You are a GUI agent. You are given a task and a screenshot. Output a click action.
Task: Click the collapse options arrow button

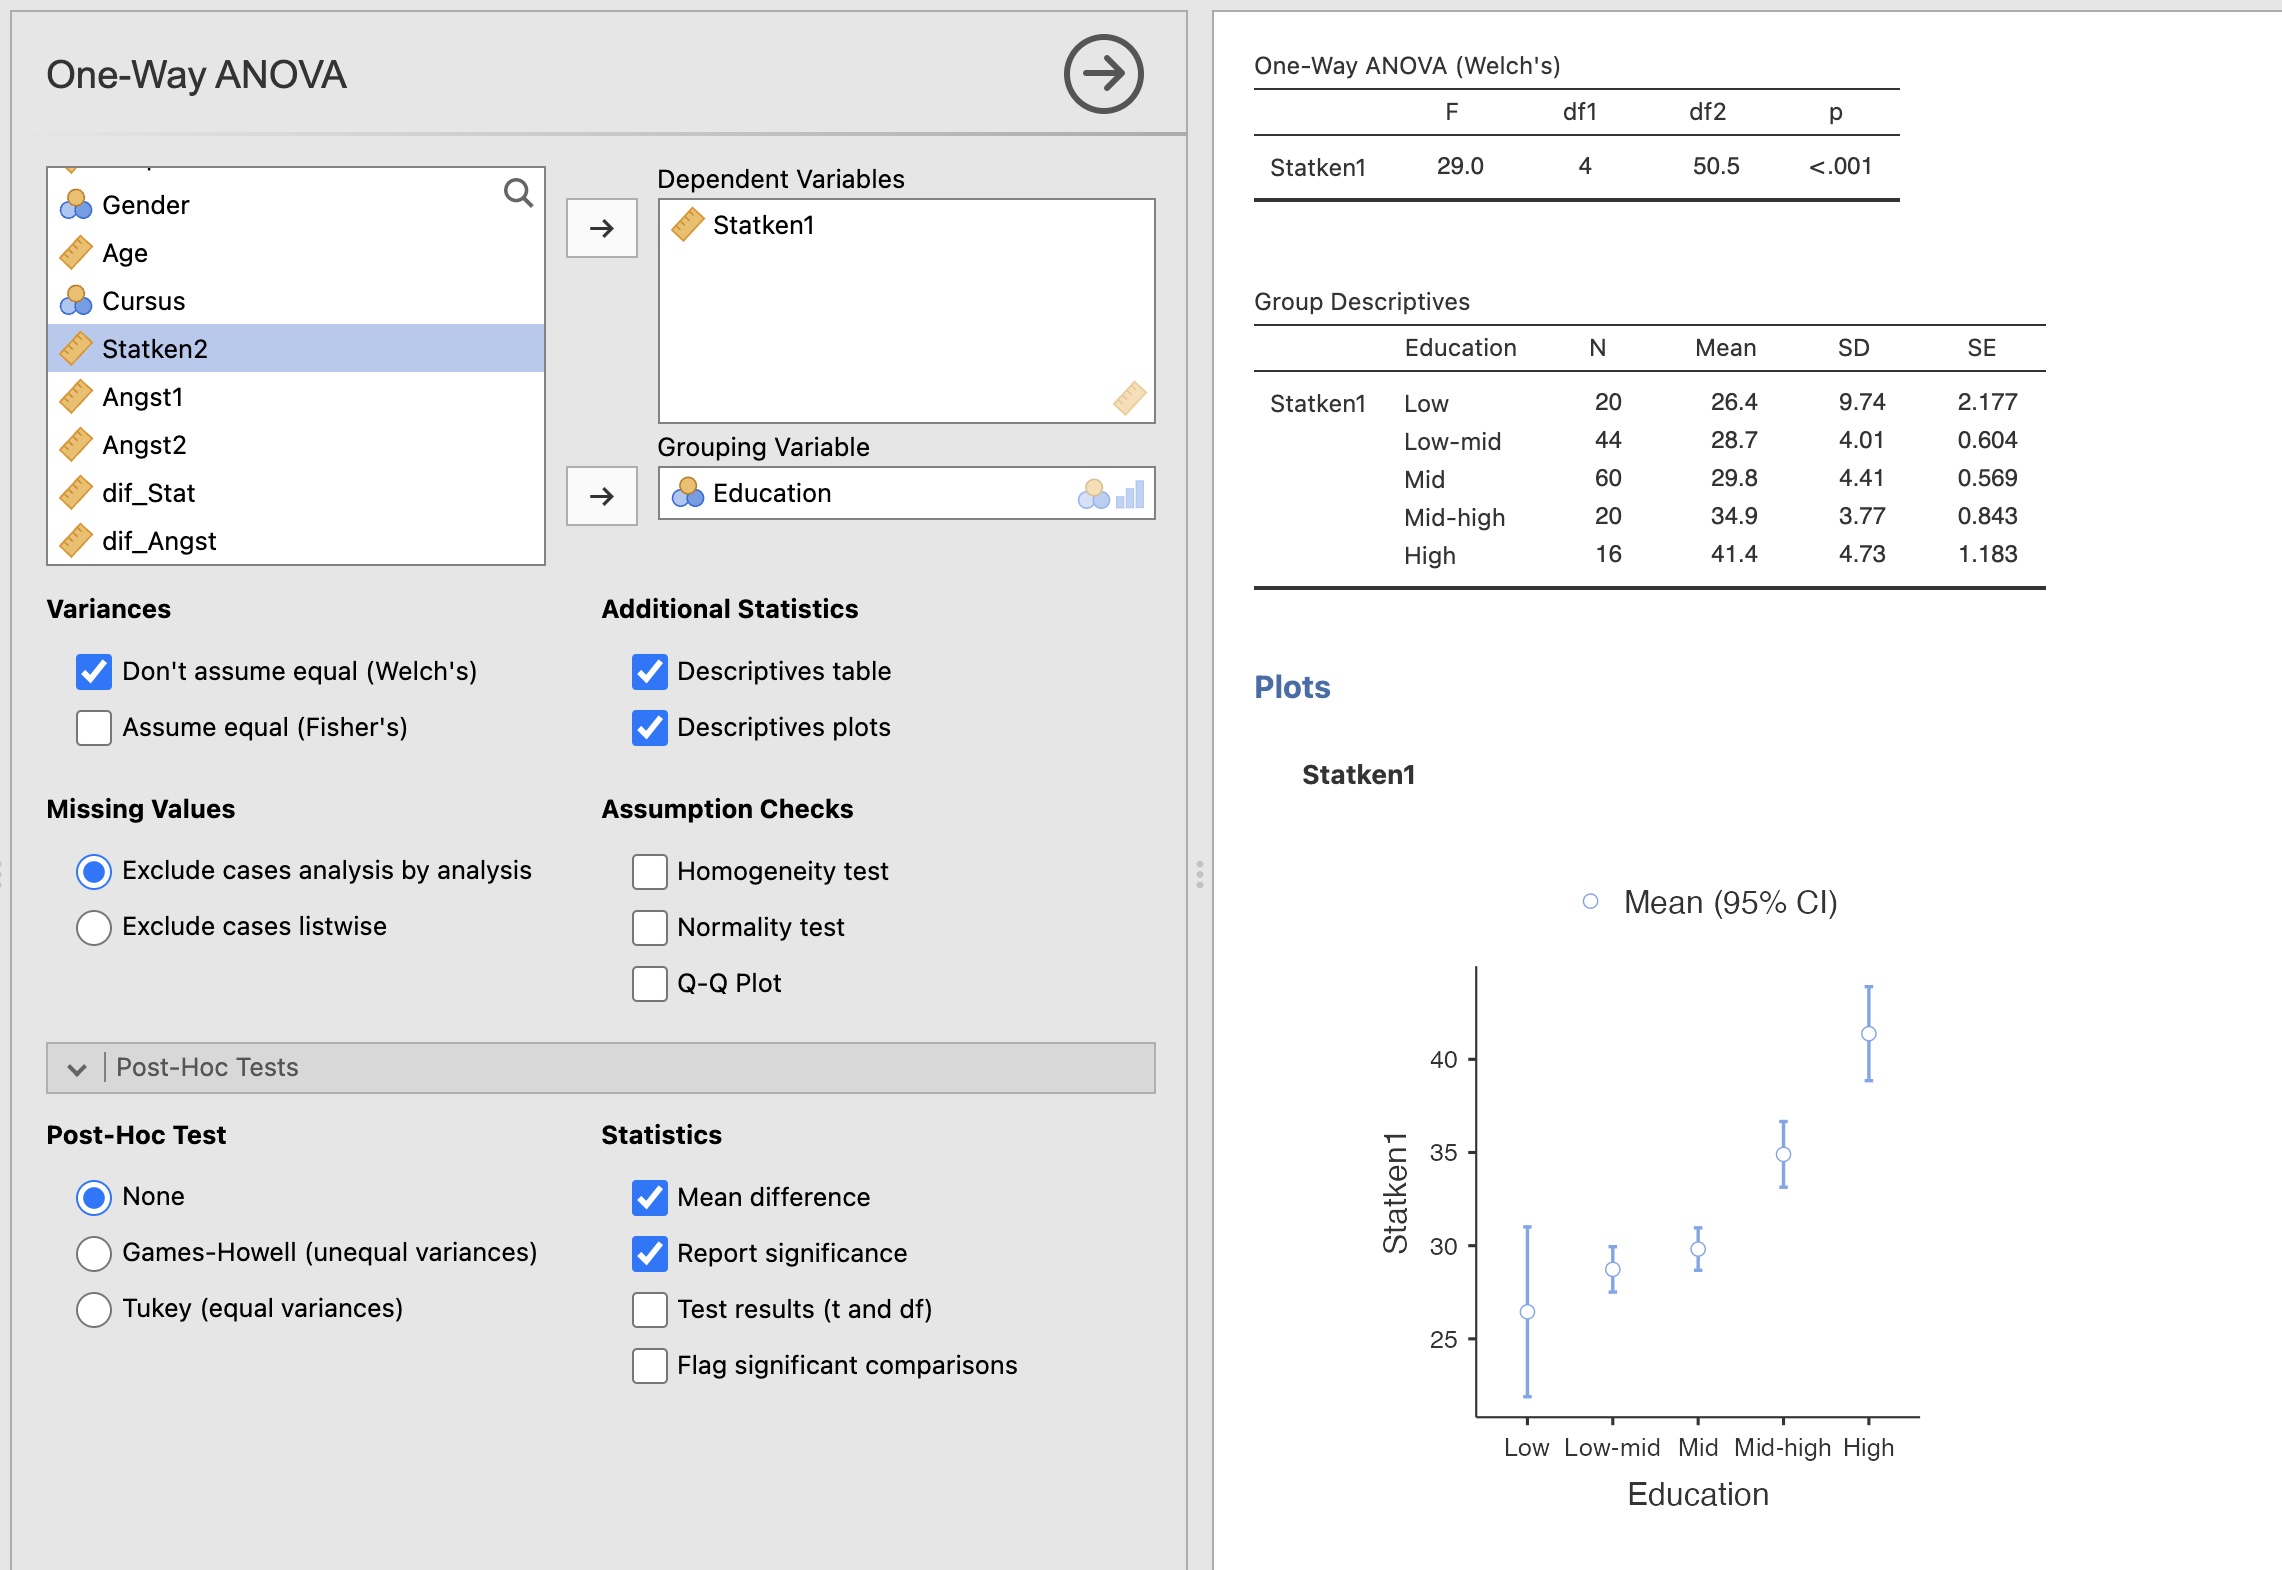click(1103, 74)
